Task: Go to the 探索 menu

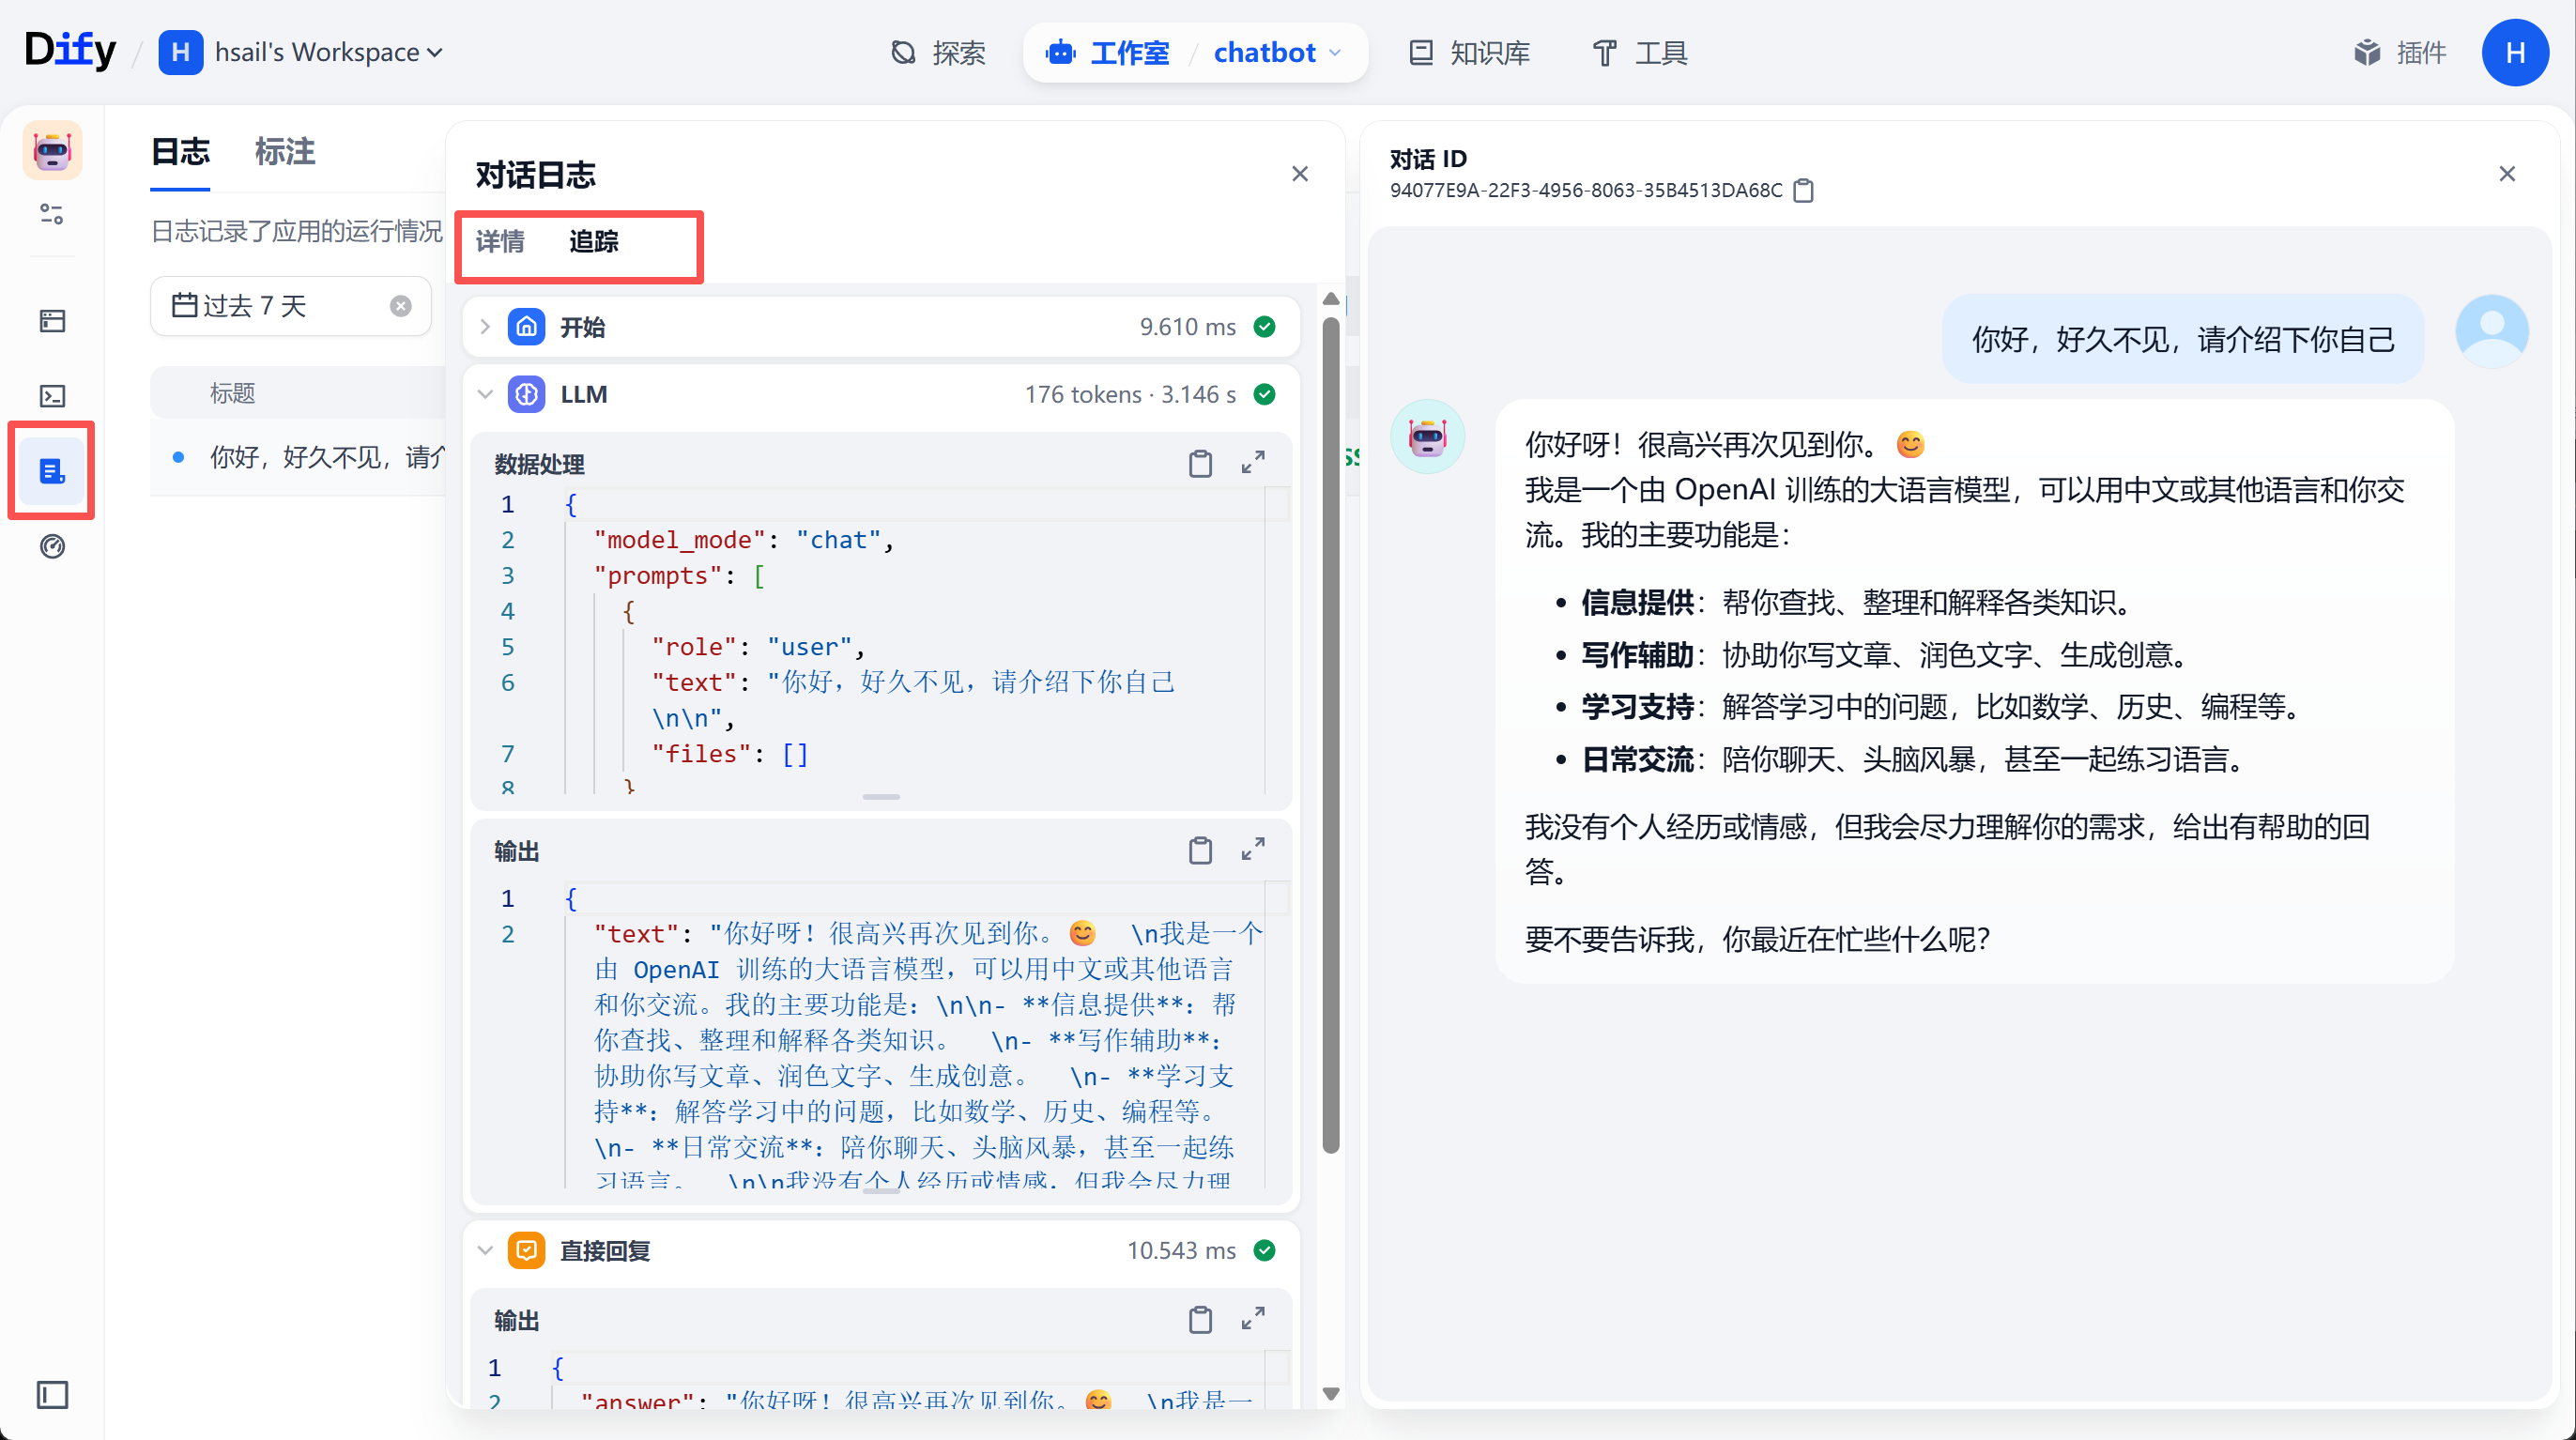Action: pyautogui.click(x=937, y=52)
